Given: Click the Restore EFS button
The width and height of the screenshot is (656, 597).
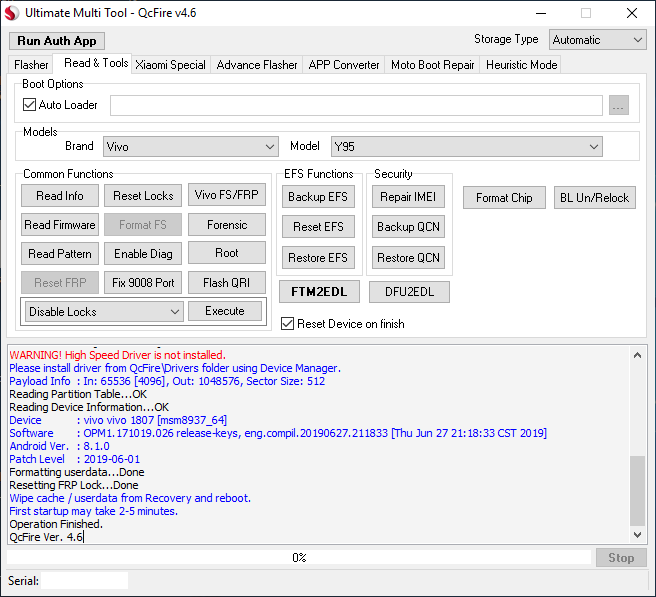Looking at the screenshot, I should point(318,258).
